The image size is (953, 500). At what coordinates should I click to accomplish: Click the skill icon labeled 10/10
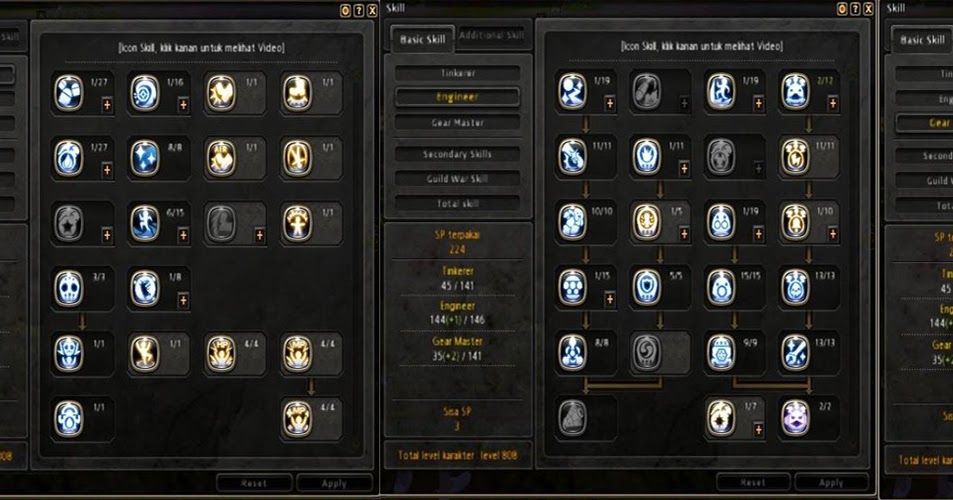click(573, 221)
